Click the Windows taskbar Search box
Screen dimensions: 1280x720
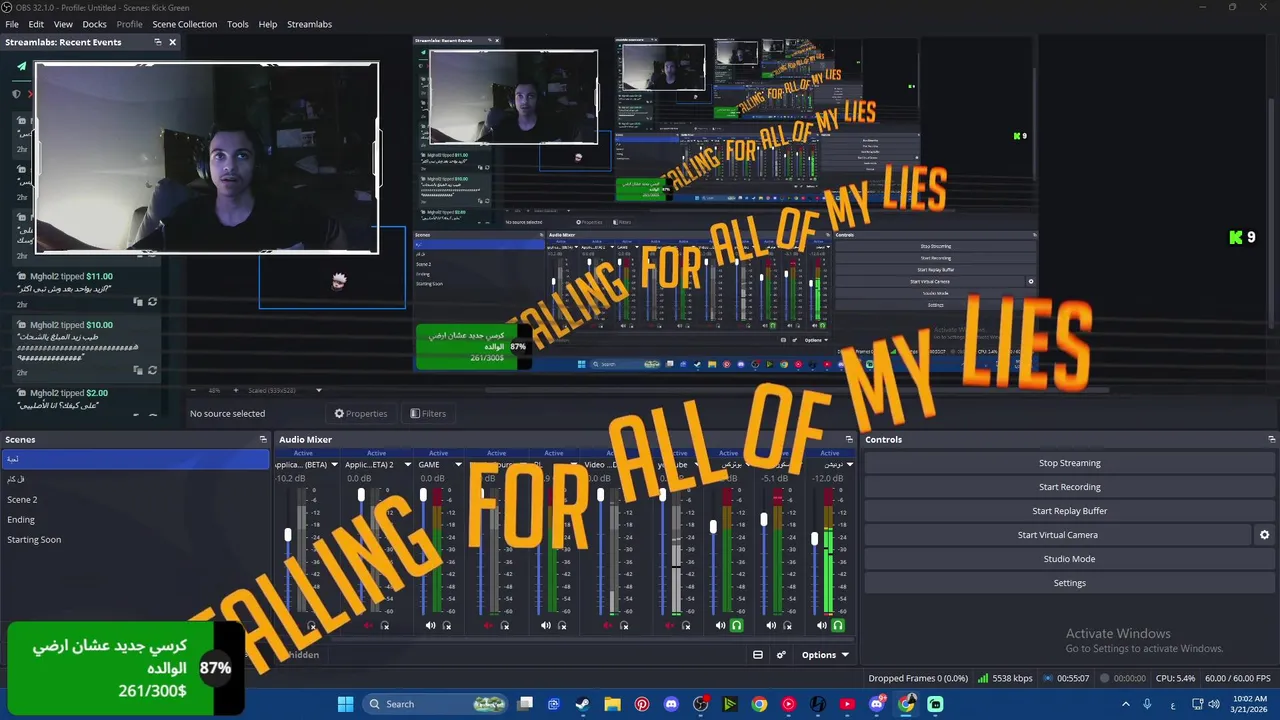[x=435, y=704]
